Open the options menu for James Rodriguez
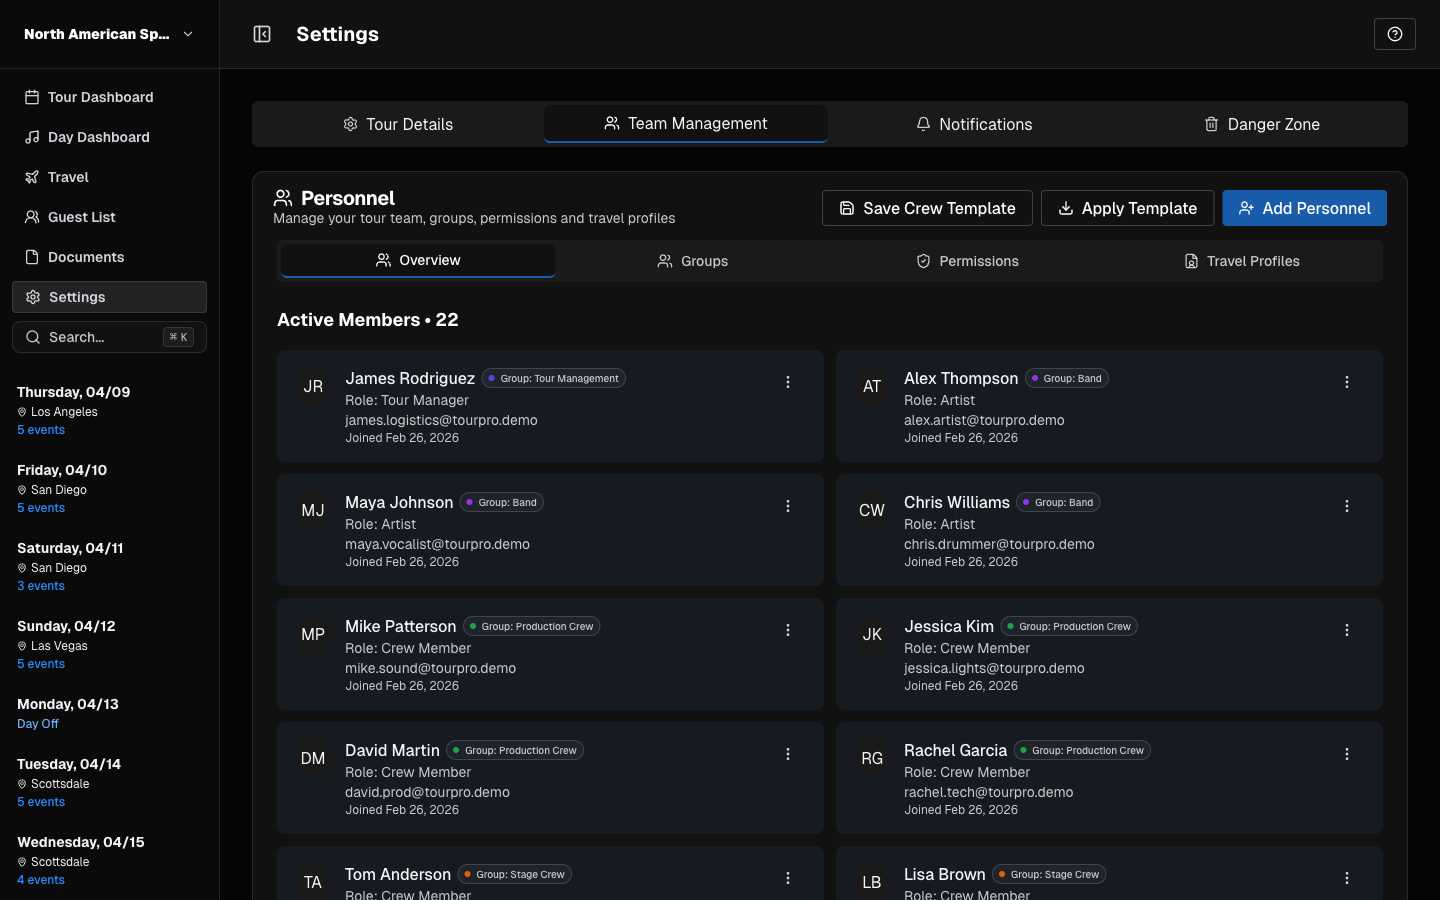The image size is (1440, 900). pos(788,382)
